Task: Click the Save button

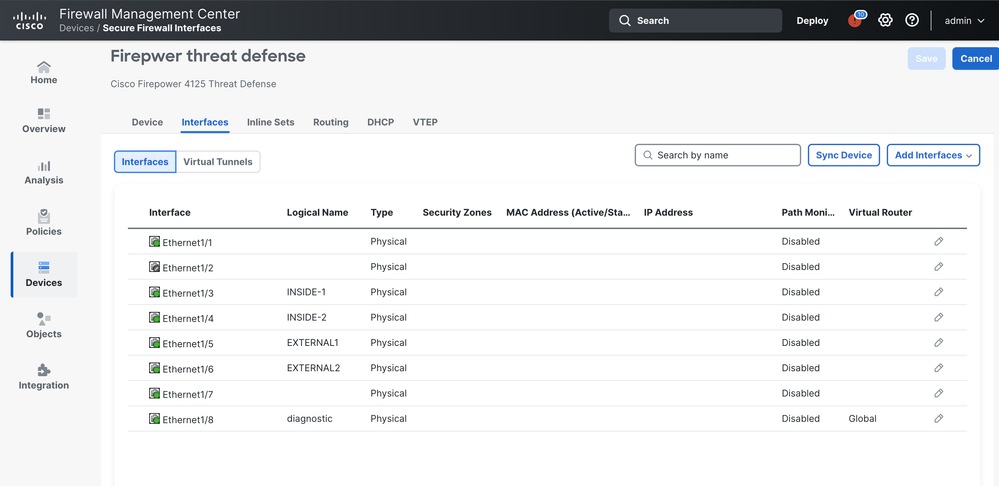Action: point(926,59)
